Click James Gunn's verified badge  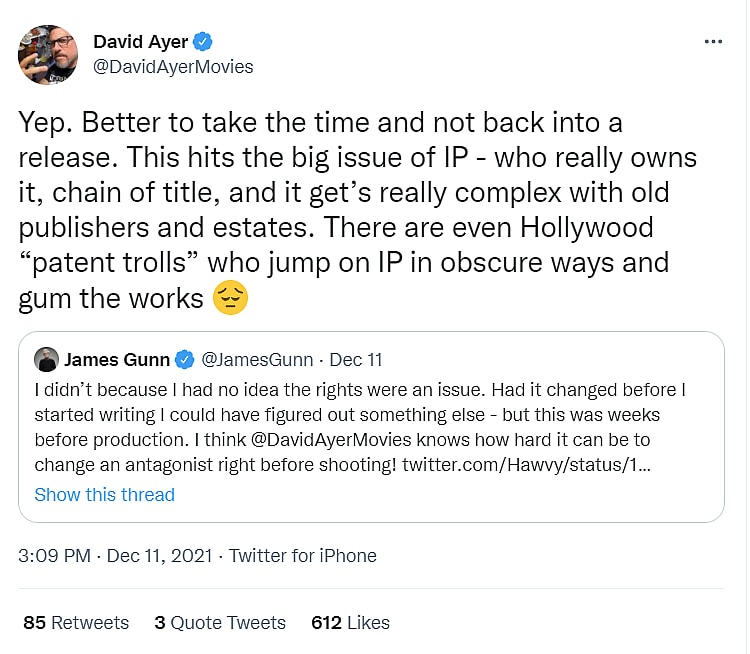coord(186,359)
